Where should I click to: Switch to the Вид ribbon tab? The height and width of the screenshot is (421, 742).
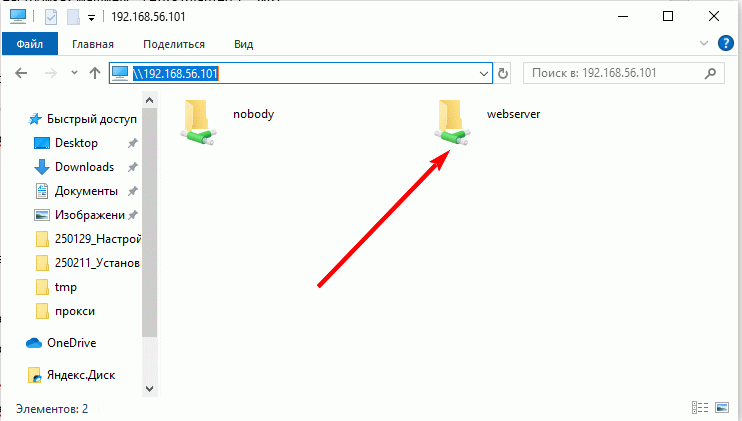(x=243, y=44)
